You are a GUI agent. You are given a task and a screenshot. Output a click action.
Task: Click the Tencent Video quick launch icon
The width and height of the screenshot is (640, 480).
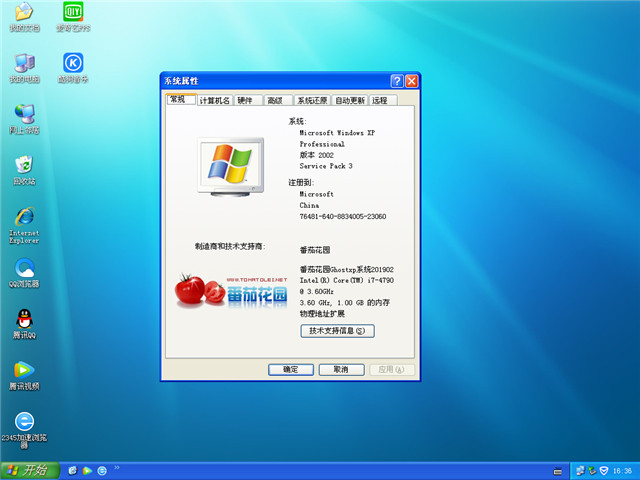point(87,471)
